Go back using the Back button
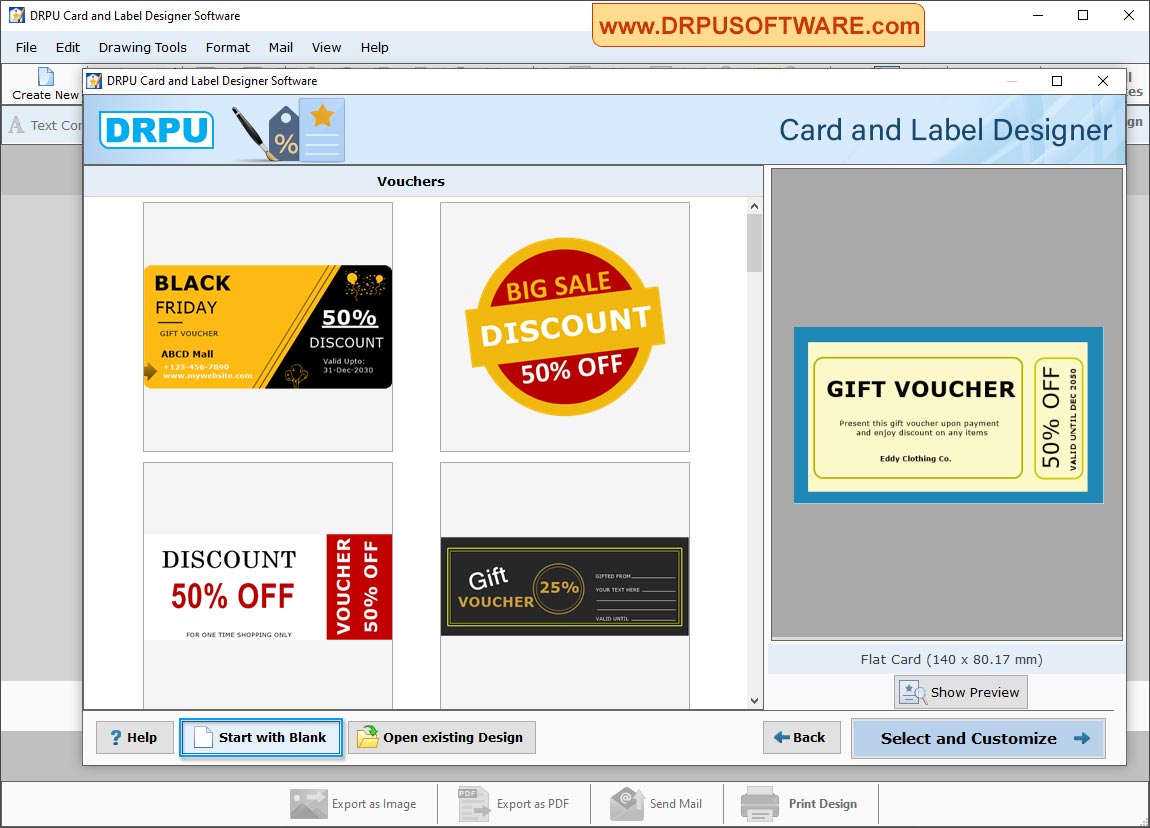The height and width of the screenshot is (828, 1150). coord(801,737)
